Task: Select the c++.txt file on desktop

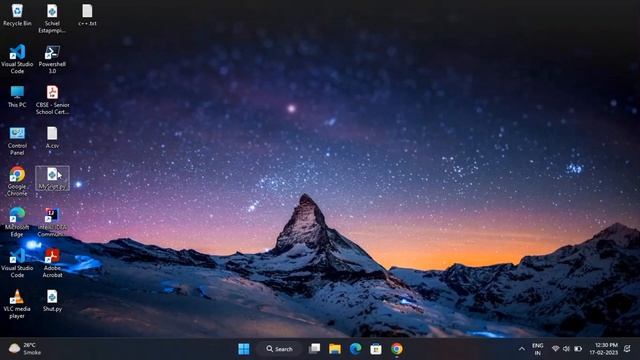Action: (87, 15)
